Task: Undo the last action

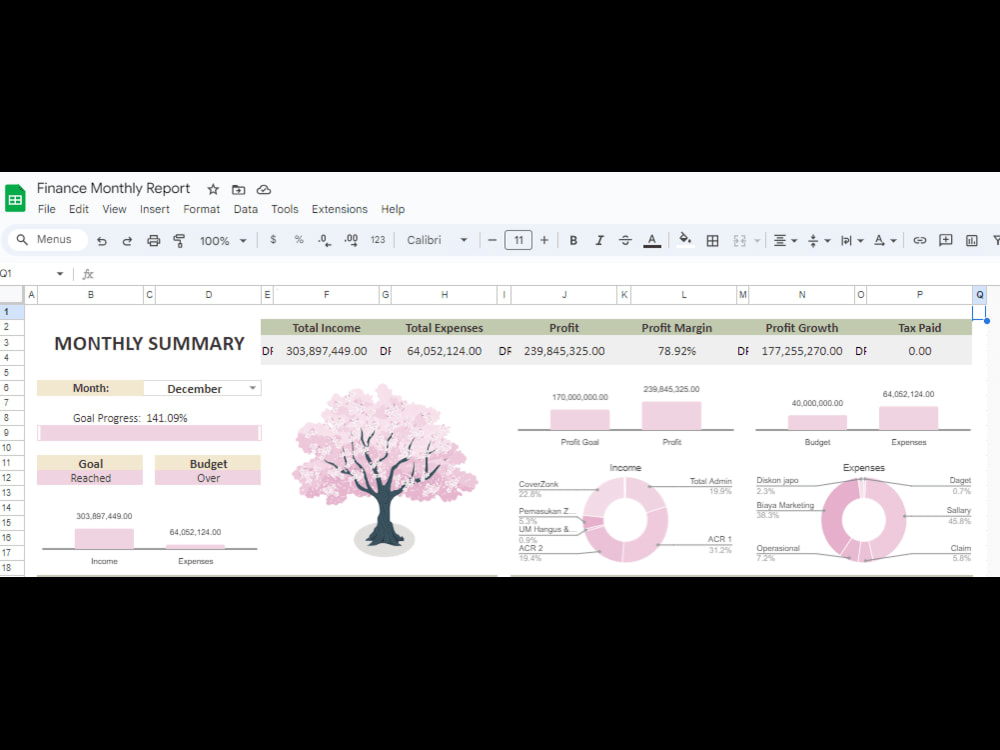Action: (x=101, y=240)
